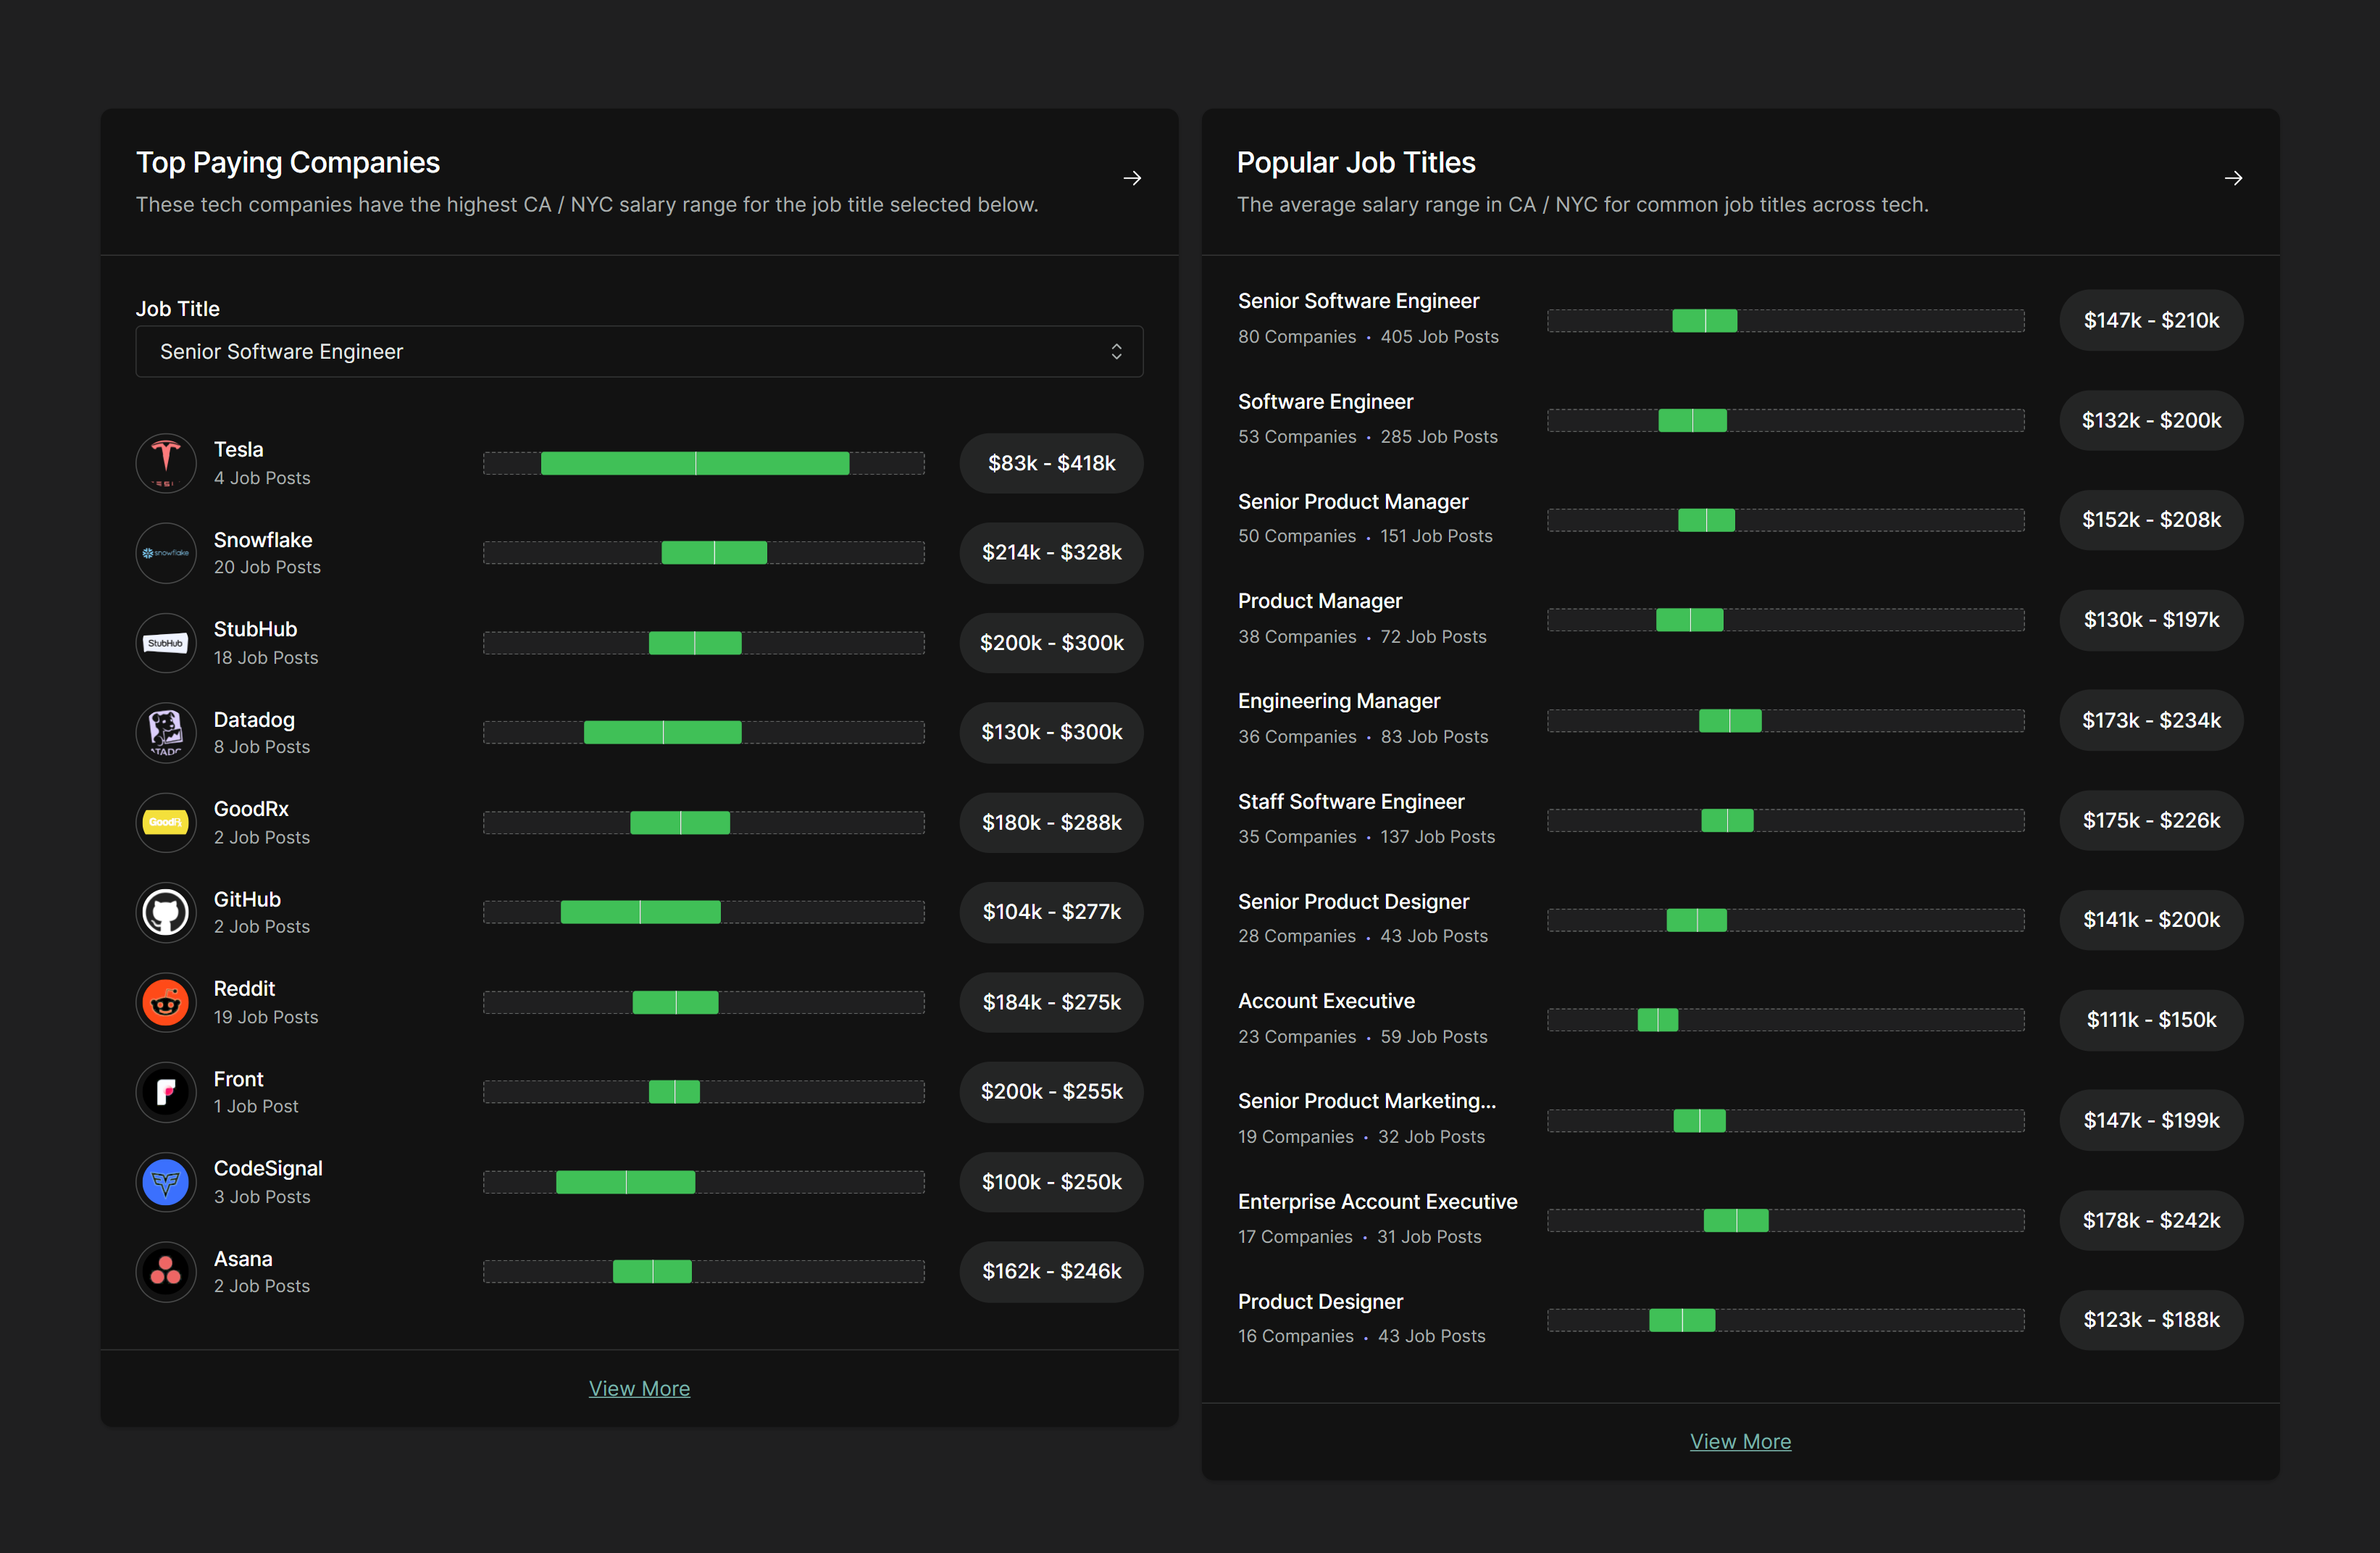
Task: Click View More under Top Paying Companies
Action: point(639,1388)
